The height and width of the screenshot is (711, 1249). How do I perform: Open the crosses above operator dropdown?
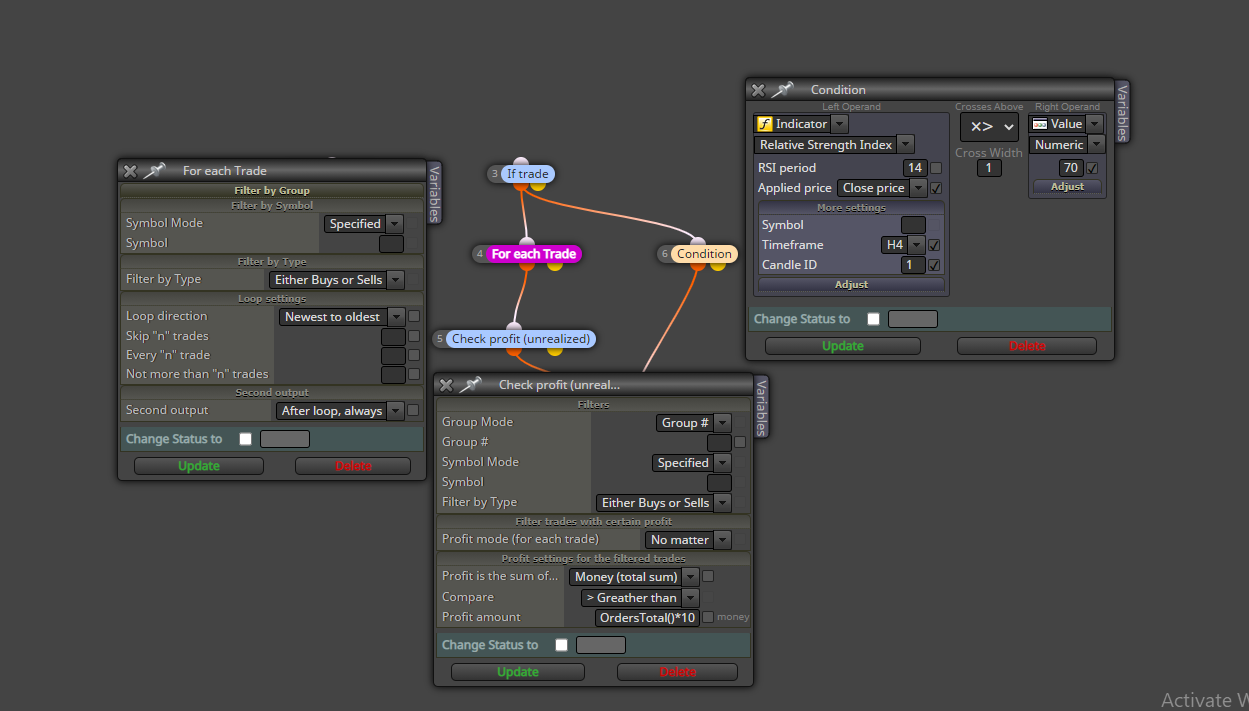tap(989, 127)
